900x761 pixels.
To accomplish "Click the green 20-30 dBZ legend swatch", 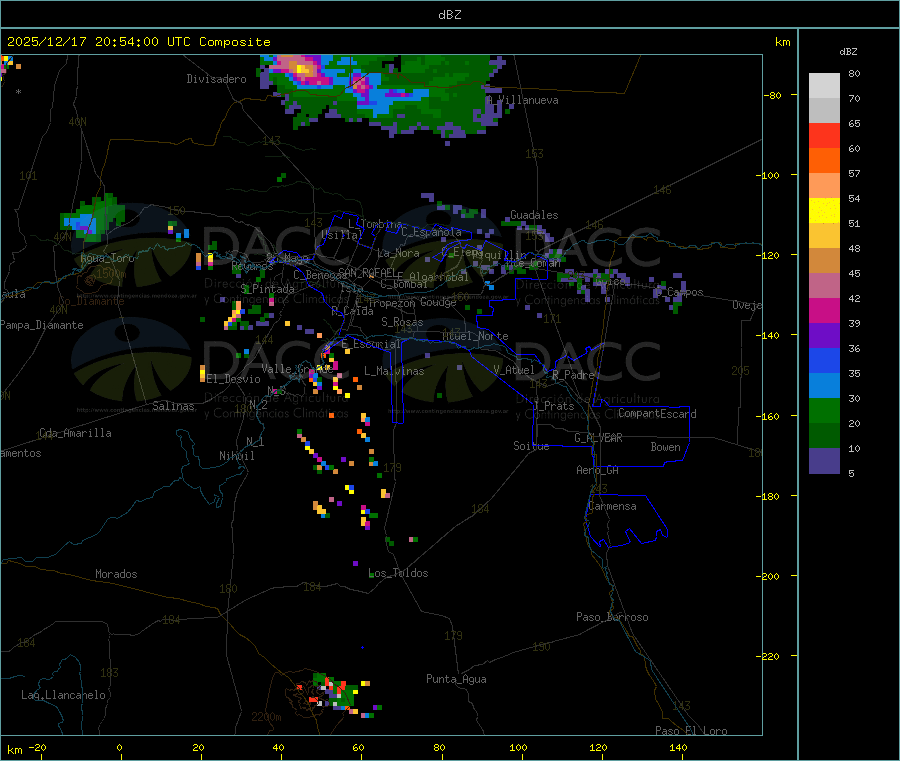I will point(824,411).
